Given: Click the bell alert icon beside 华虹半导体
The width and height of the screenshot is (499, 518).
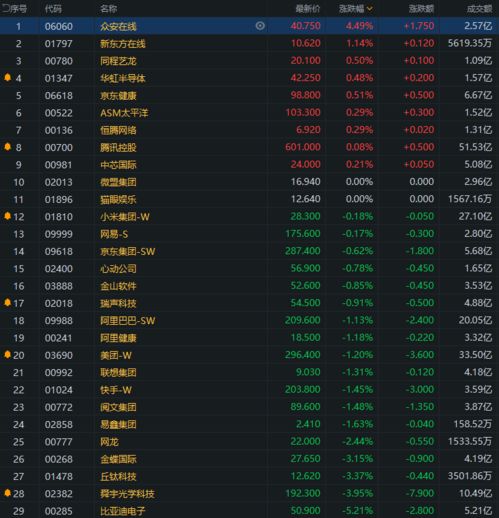Looking at the screenshot, I should tap(7, 78).
